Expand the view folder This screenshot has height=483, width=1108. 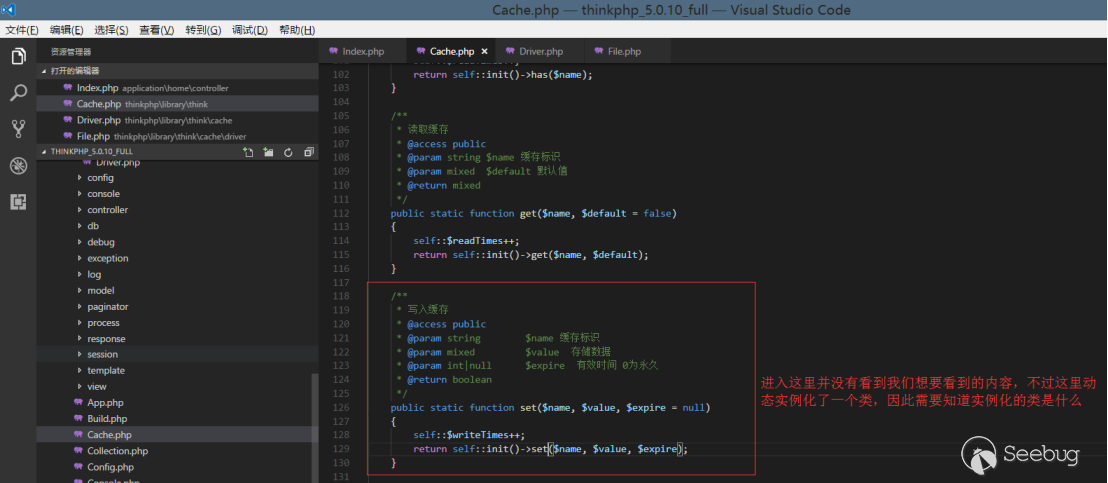point(177,387)
